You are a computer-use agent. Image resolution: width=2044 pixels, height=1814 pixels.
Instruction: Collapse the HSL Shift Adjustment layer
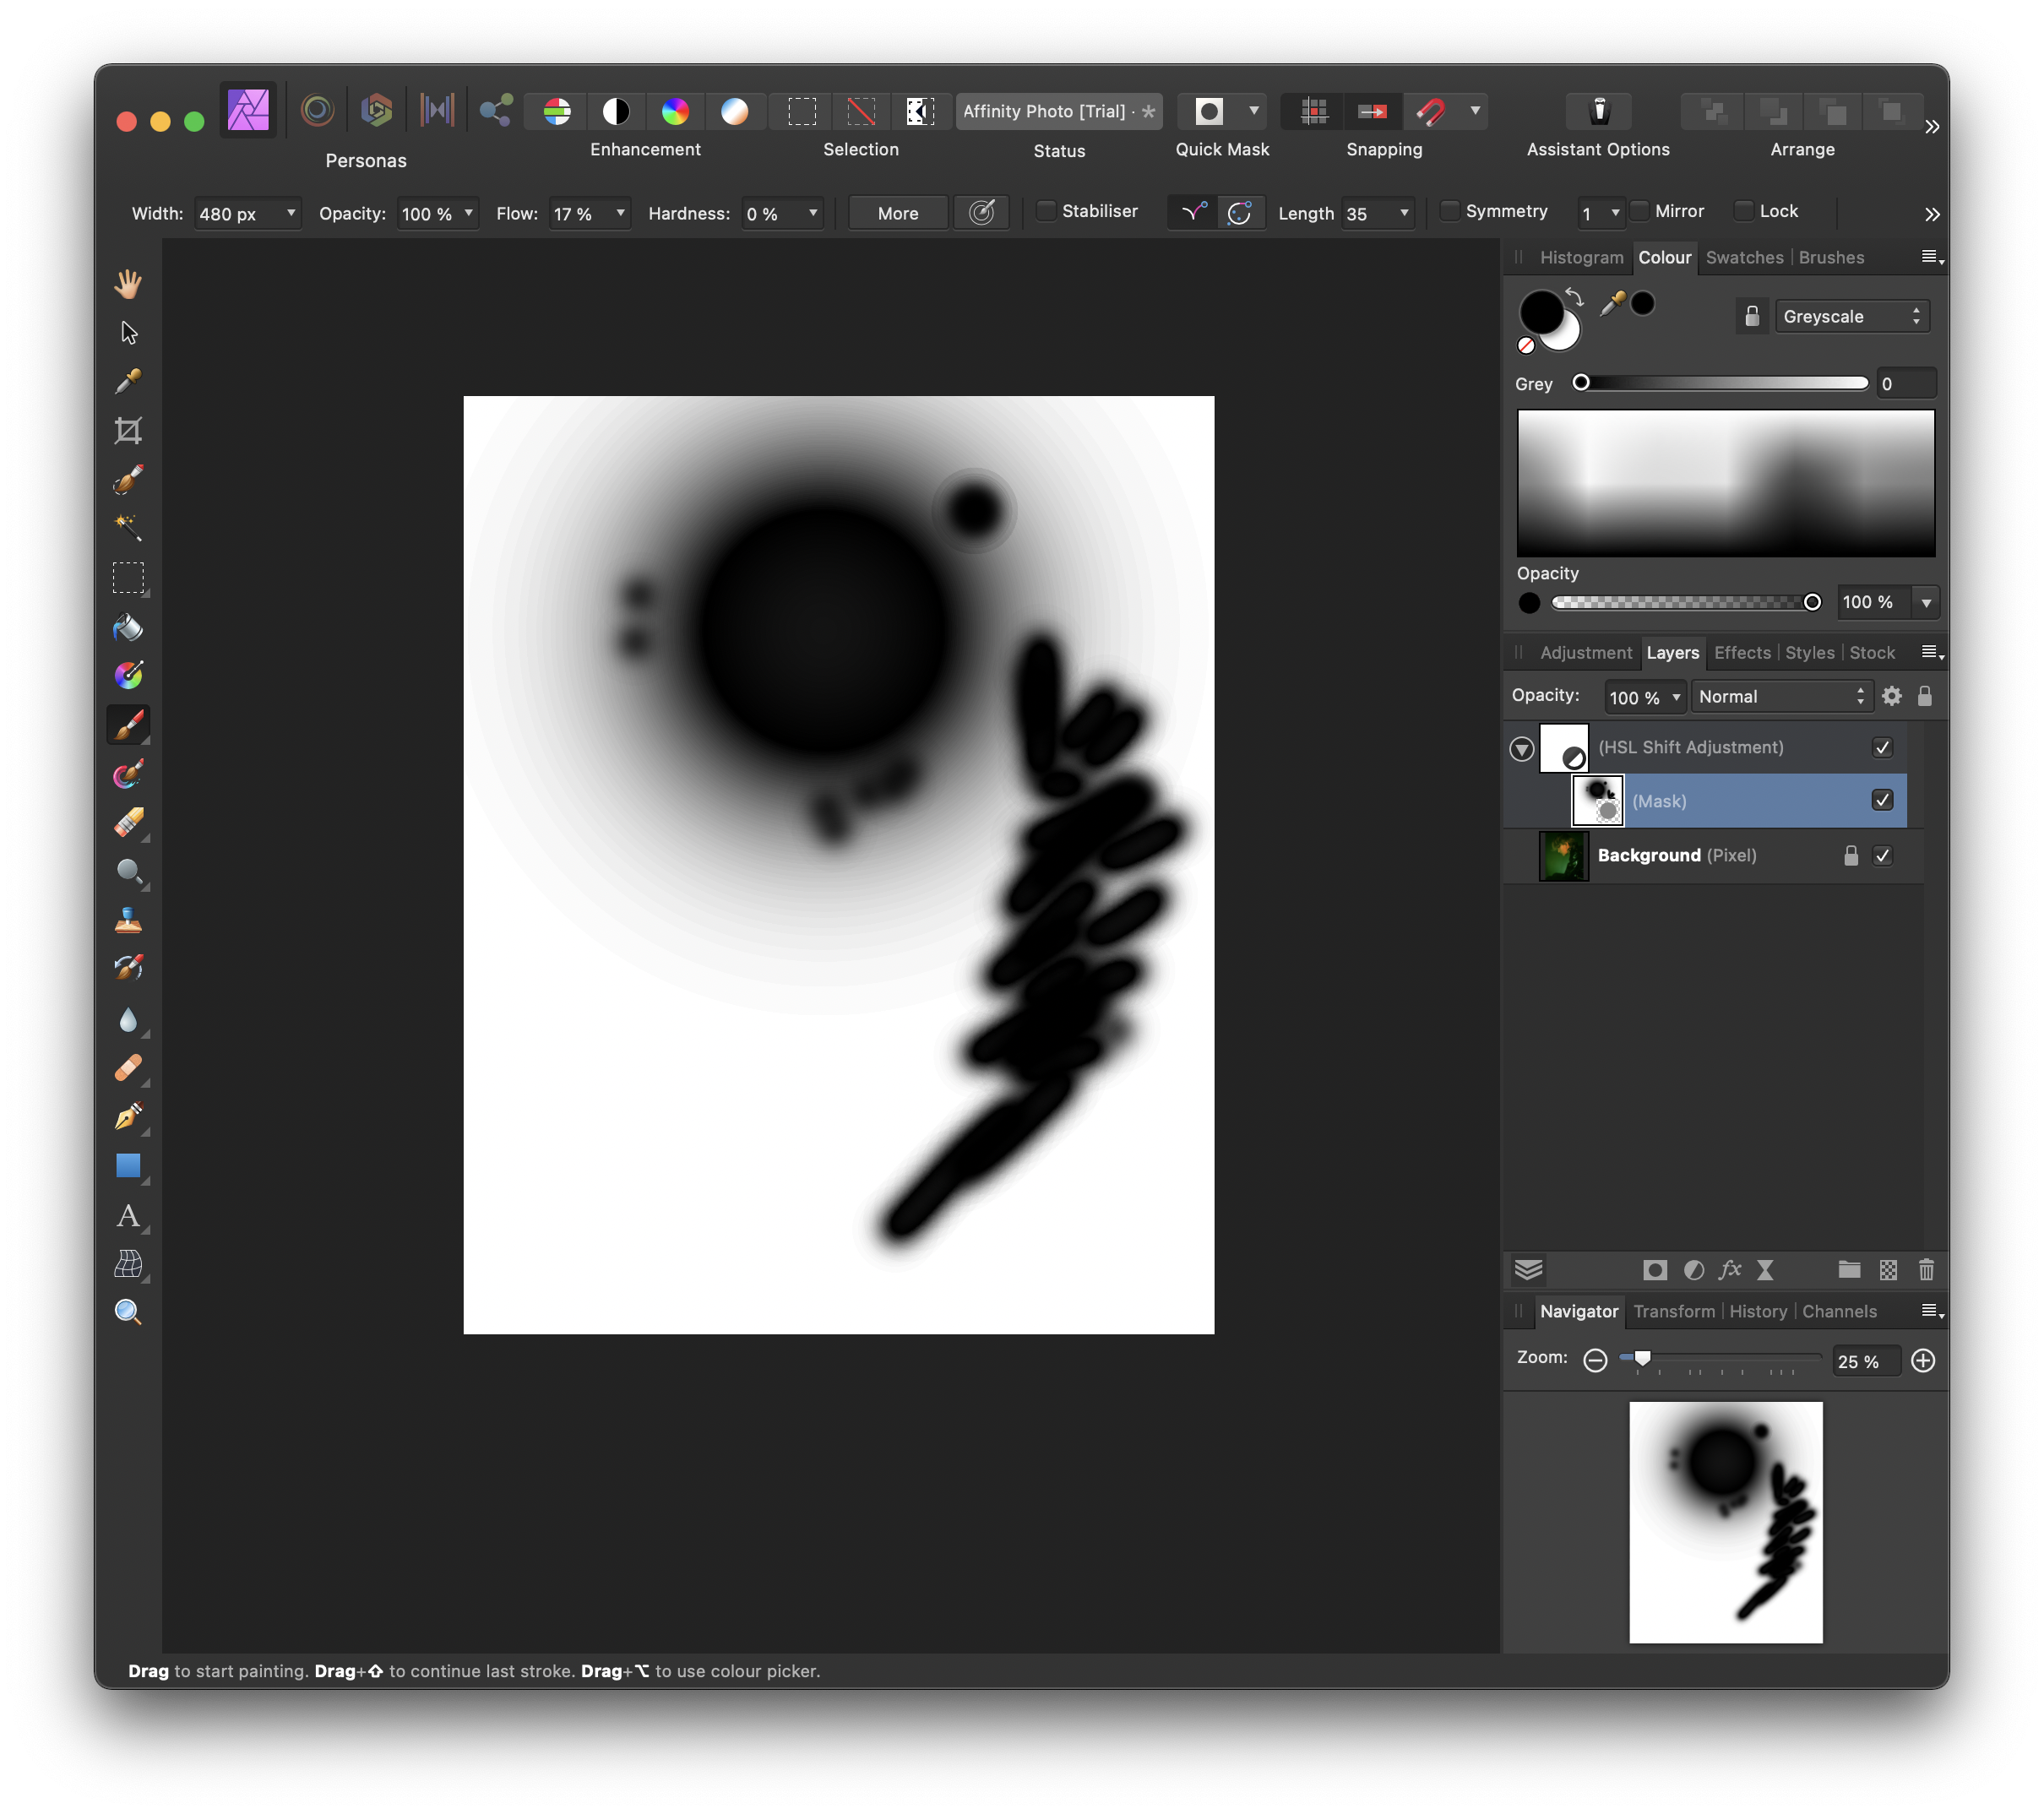coord(1522,748)
